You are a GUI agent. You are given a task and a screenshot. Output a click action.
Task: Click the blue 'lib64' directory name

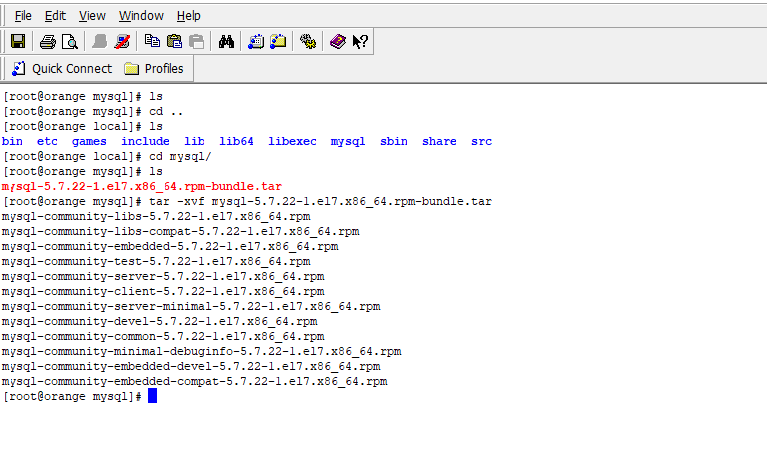[236, 141]
